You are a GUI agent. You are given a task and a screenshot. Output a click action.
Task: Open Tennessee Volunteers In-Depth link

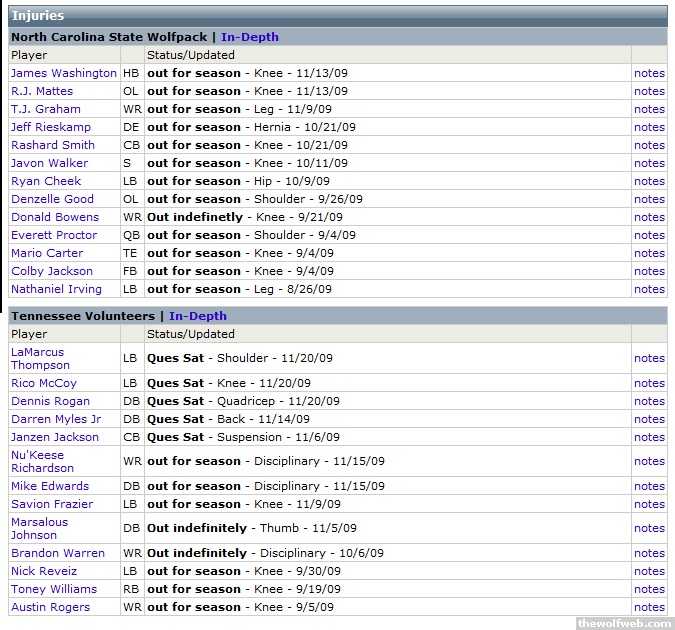[197, 316]
